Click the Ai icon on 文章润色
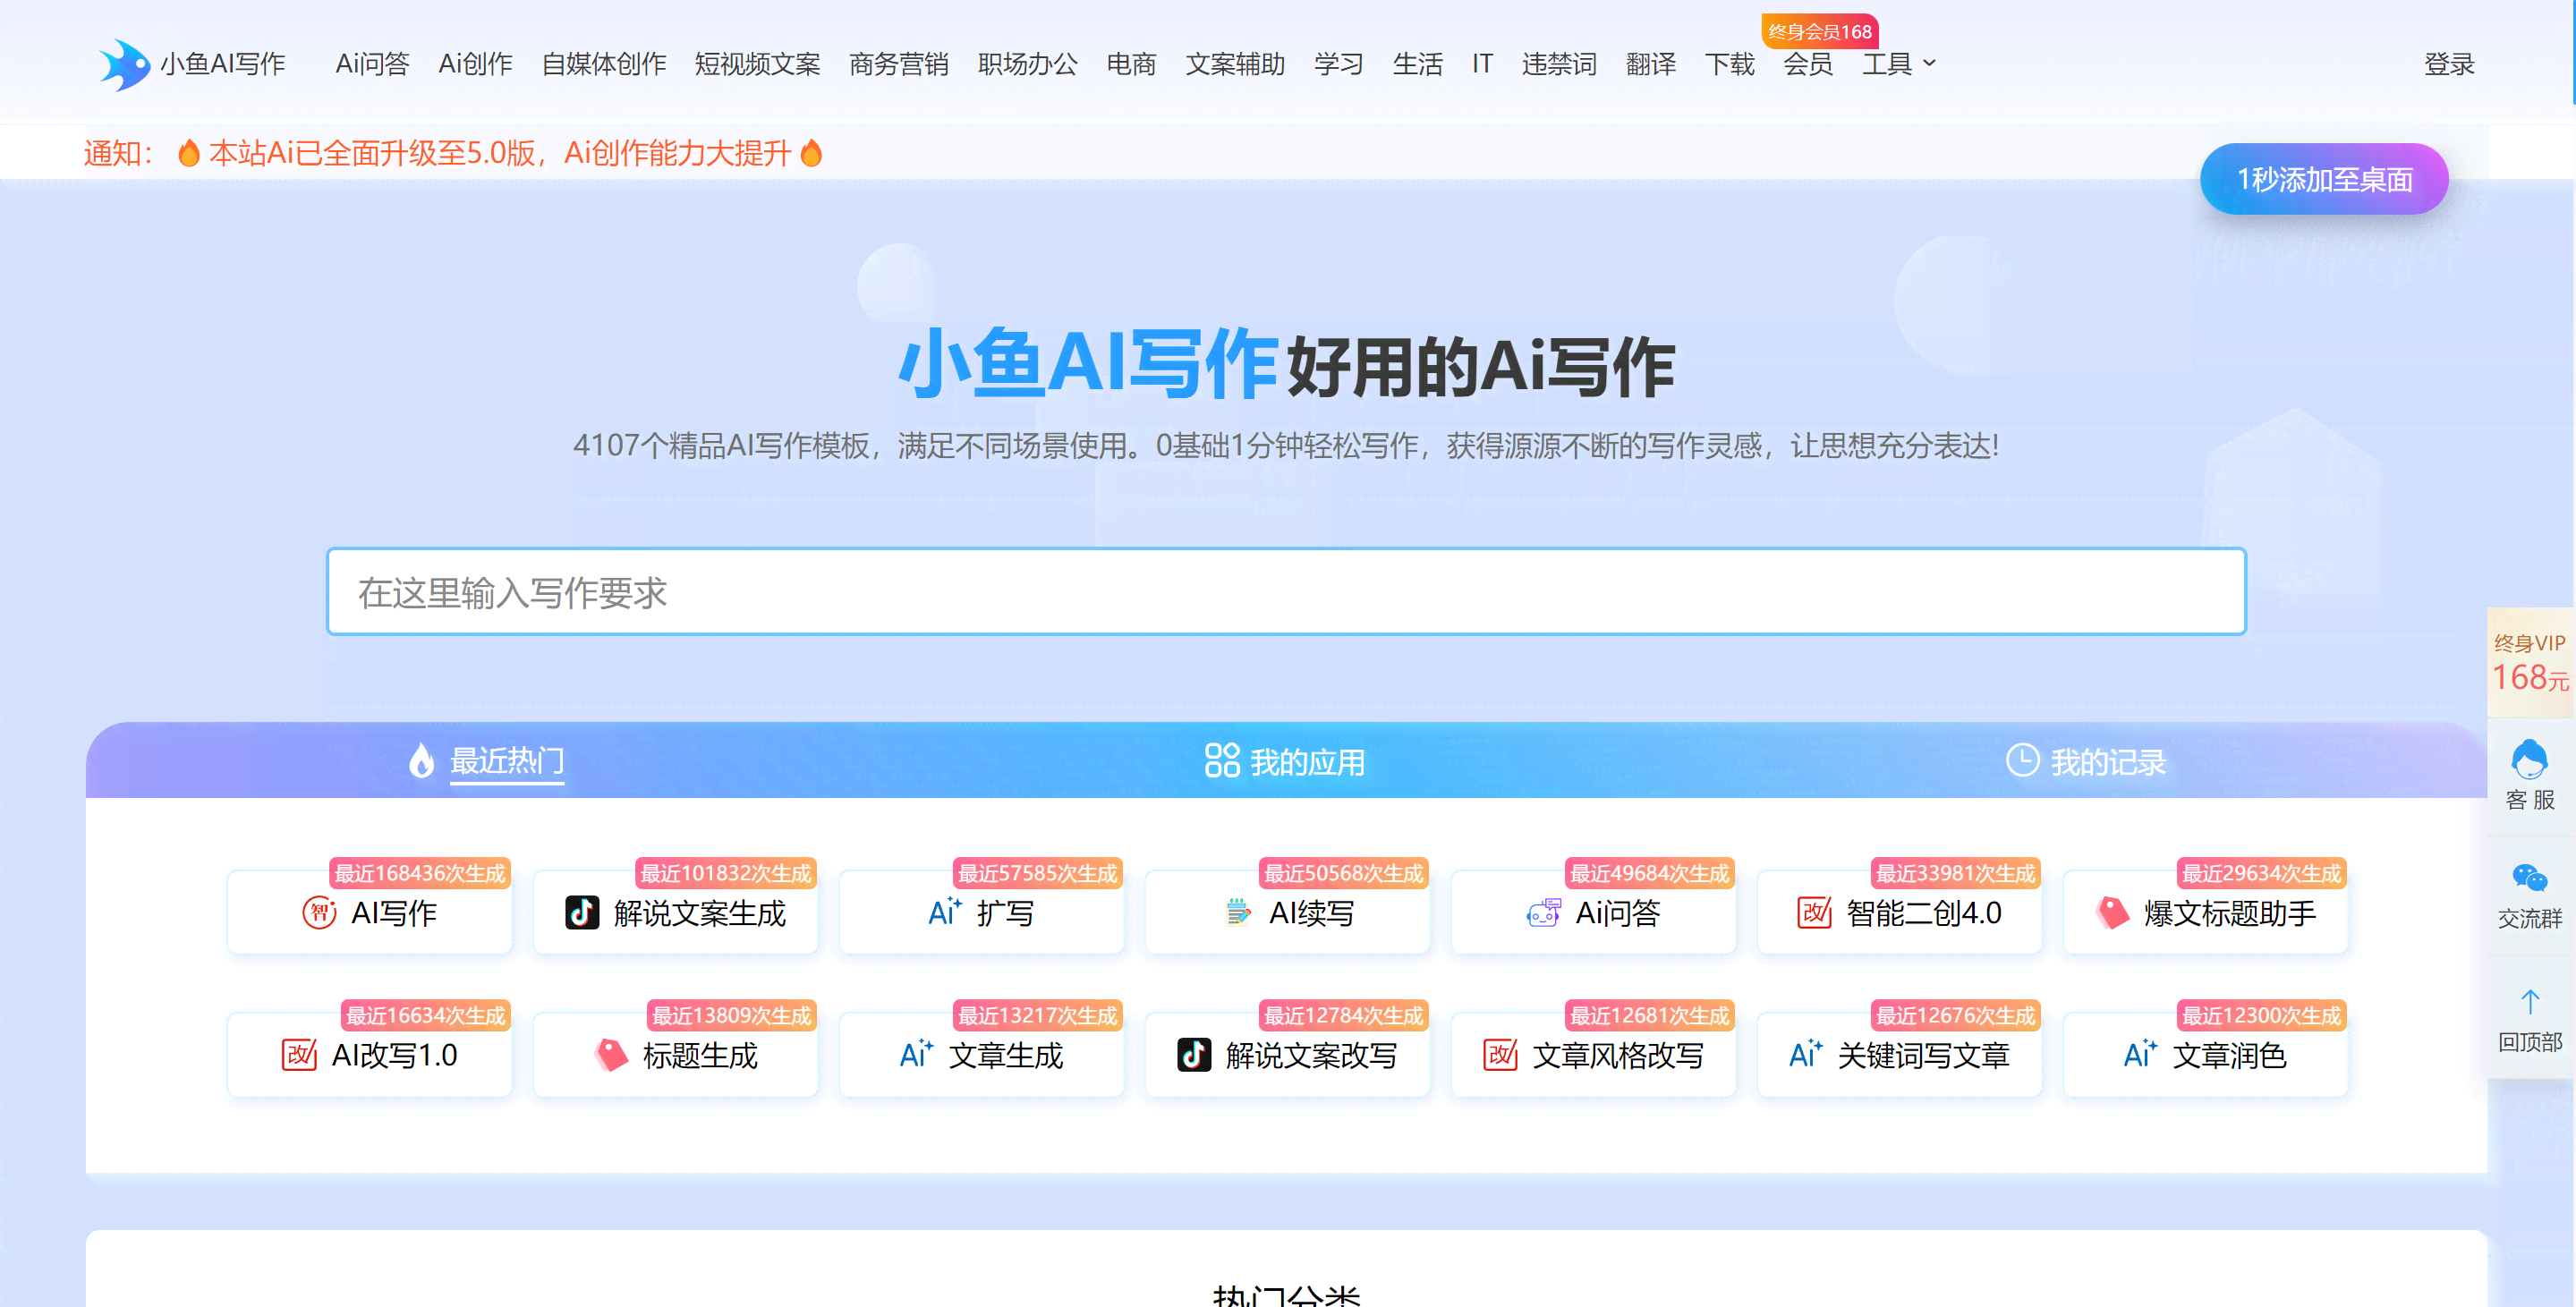 (x=2140, y=1054)
